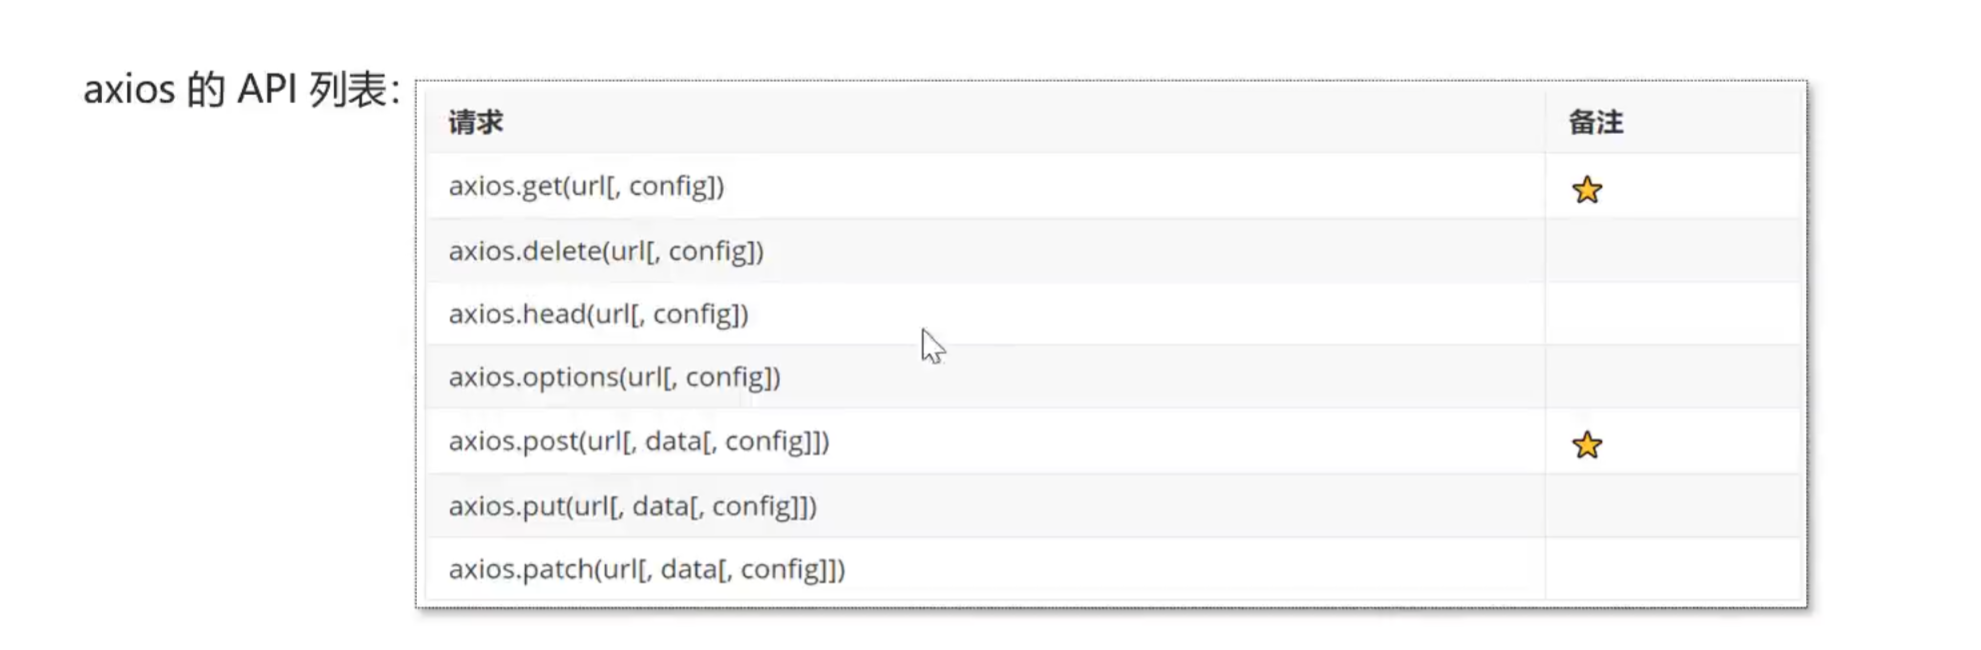Click the axios.head(url[, config]) text

pos(598,314)
